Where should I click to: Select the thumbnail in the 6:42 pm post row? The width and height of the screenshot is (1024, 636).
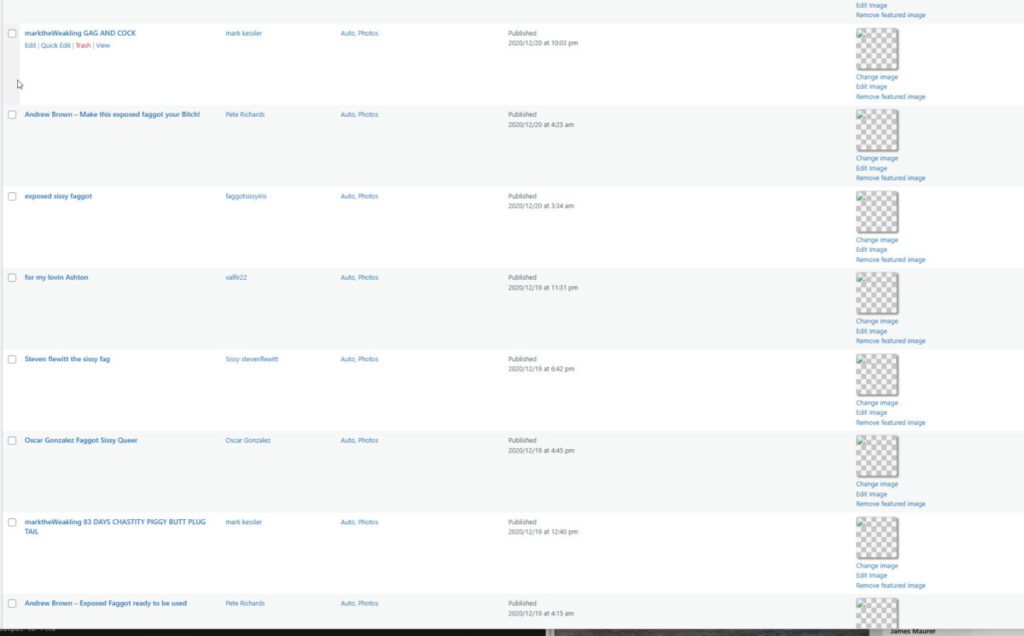(877, 375)
